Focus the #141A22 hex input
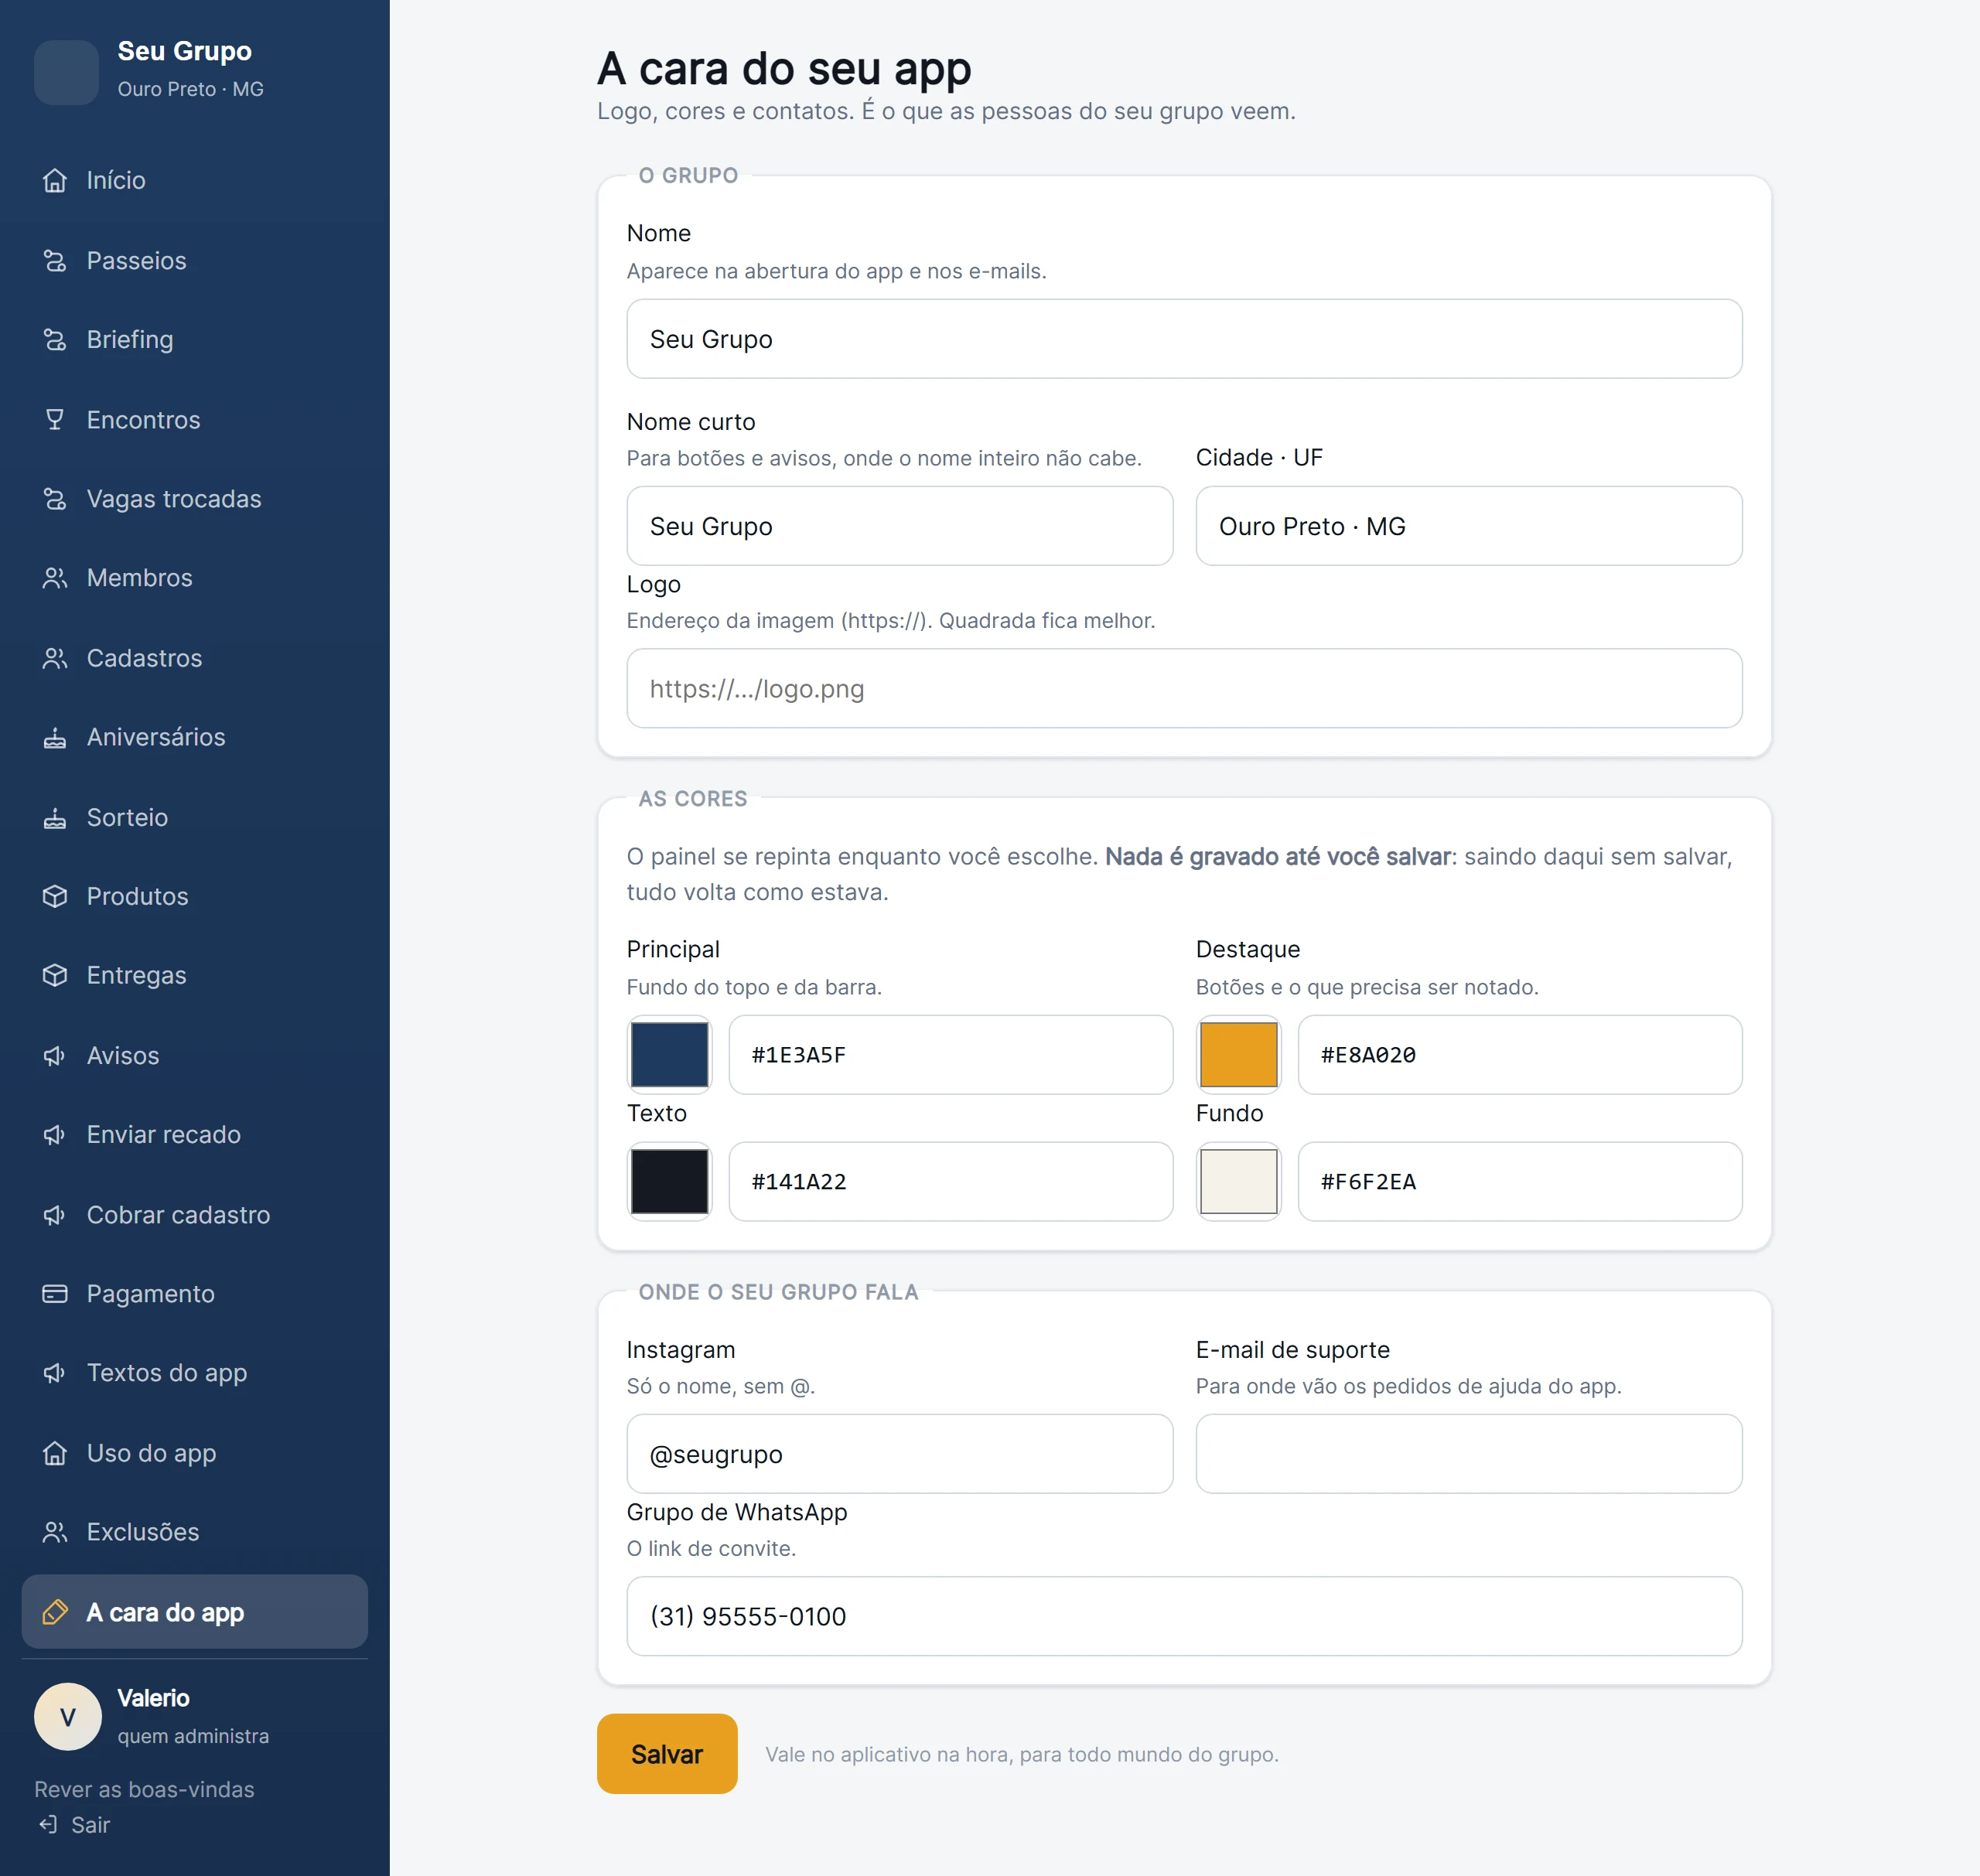 click(x=951, y=1182)
